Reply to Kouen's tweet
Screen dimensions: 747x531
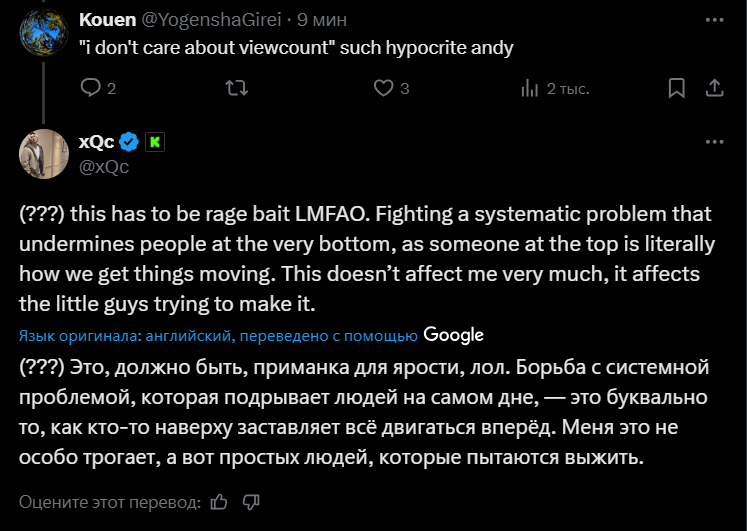(x=90, y=89)
